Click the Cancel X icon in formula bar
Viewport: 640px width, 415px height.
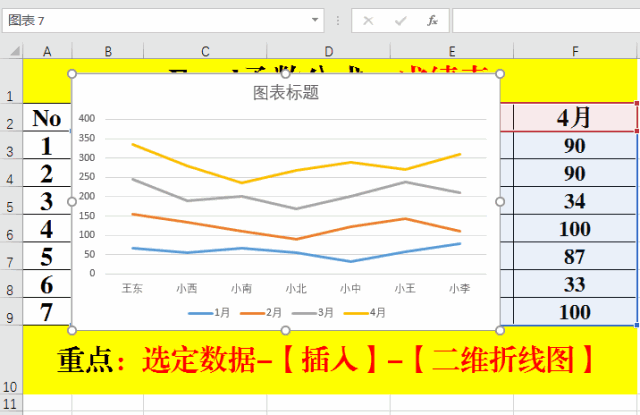click(368, 20)
